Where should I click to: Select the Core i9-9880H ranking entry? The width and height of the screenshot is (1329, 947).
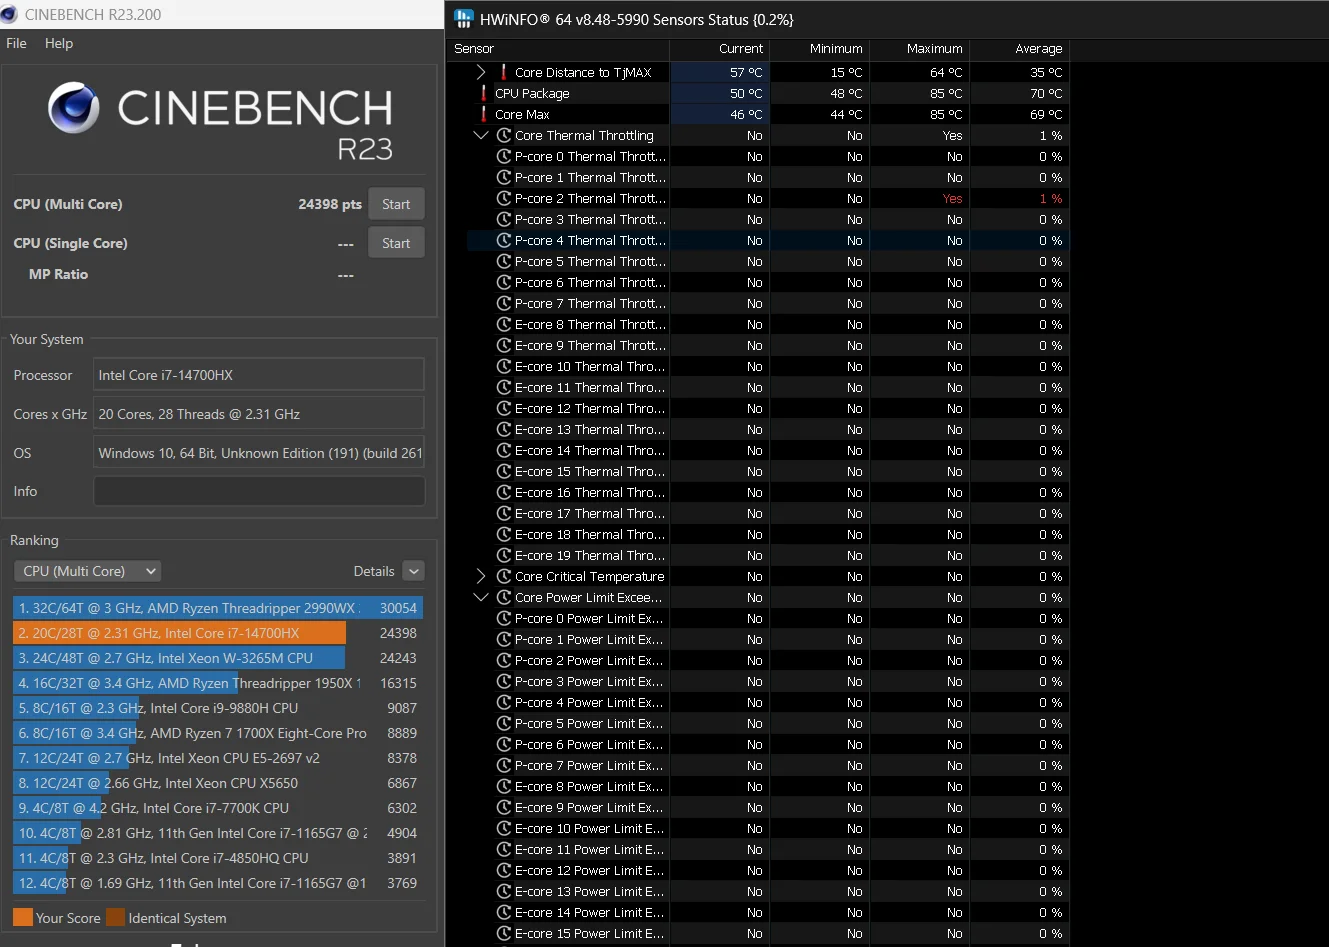[218, 708]
